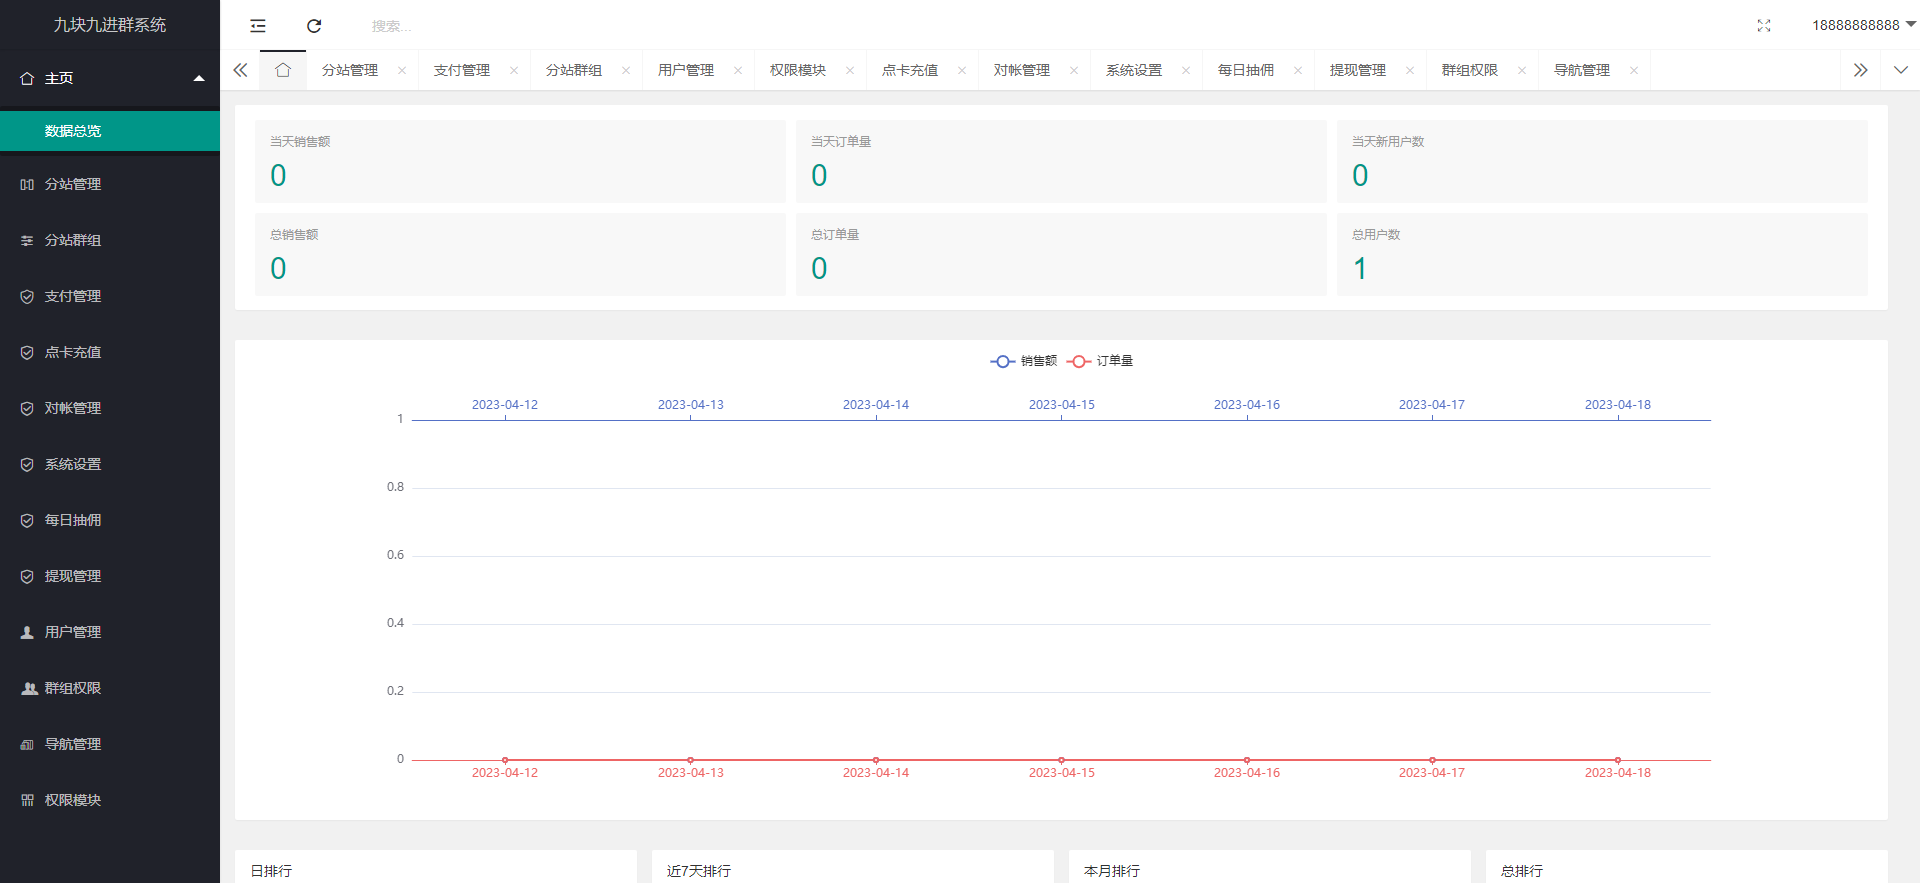Click the 九块九进群系统 logo title
This screenshot has height=883, width=1920.
[x=110, y=25]
